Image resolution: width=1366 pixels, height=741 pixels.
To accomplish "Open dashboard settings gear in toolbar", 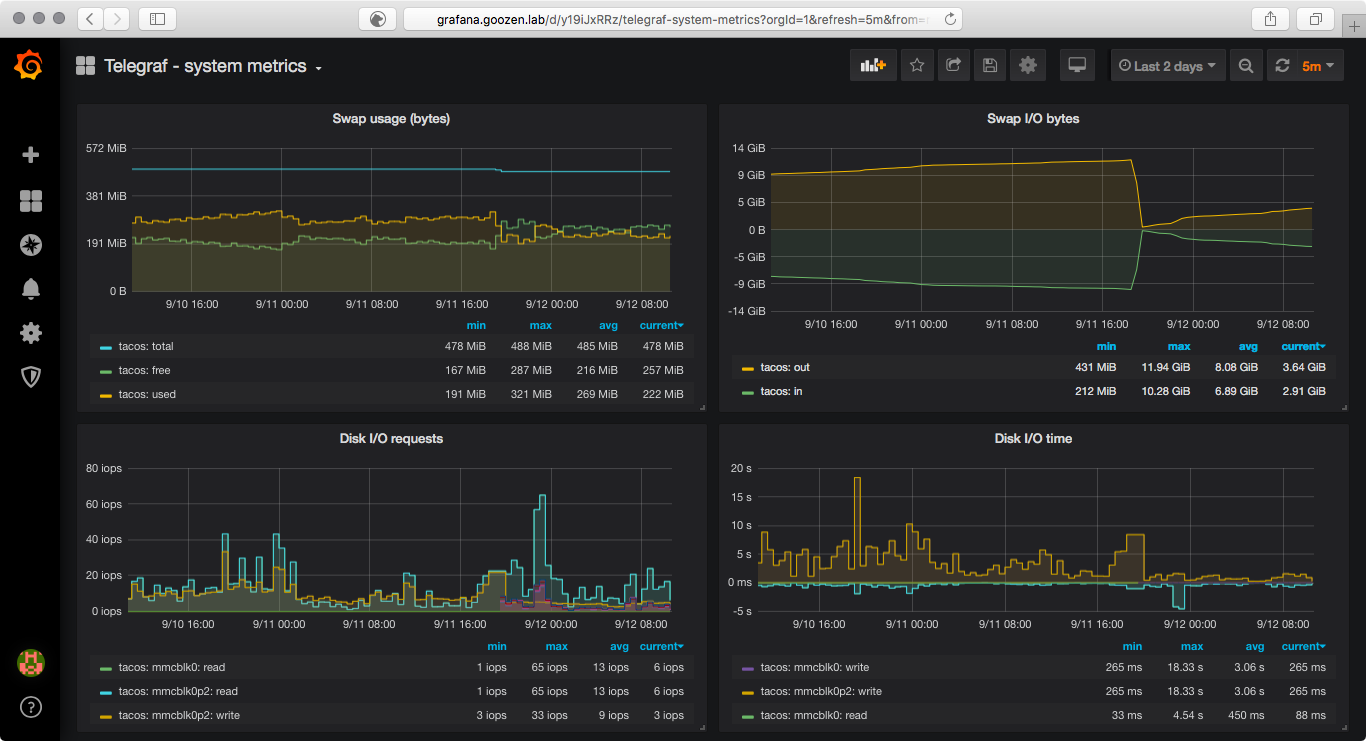I will point(1028,66).
